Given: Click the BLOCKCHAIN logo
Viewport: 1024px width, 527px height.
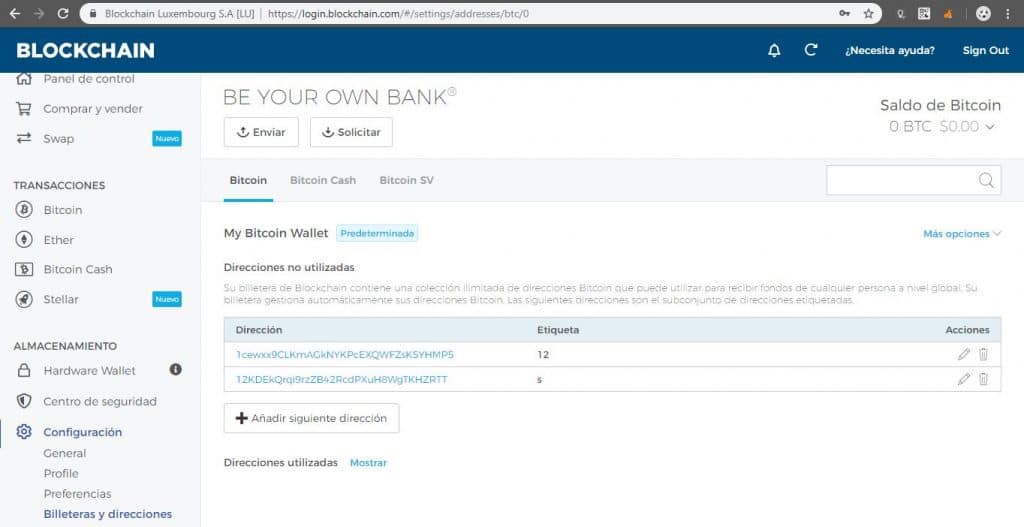Looking at the screenshot, I should (86, 50).
